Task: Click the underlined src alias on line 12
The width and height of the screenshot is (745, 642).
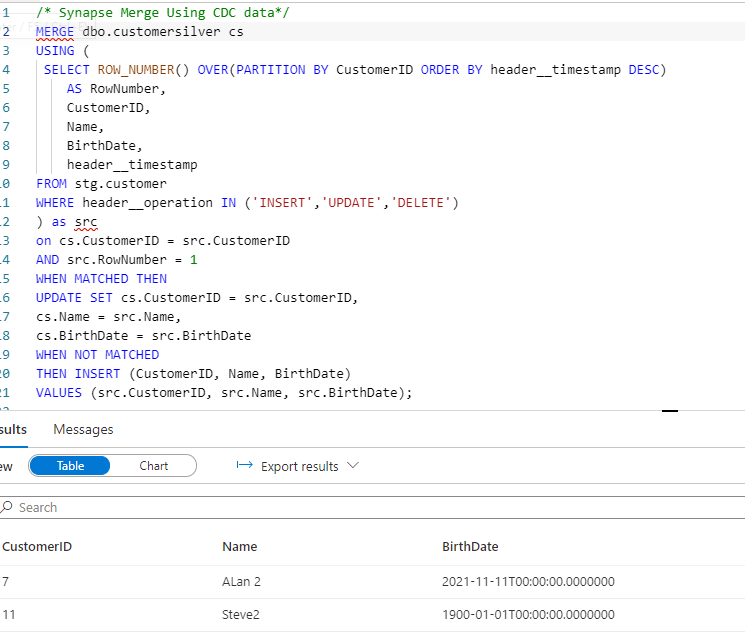Action: tap(86, 222)
